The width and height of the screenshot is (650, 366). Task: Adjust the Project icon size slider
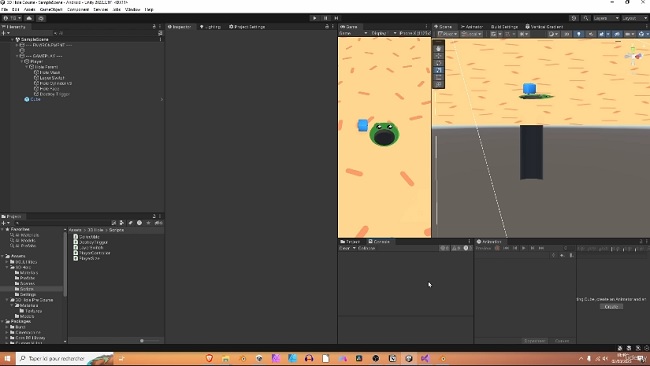[x=149, y=341]
